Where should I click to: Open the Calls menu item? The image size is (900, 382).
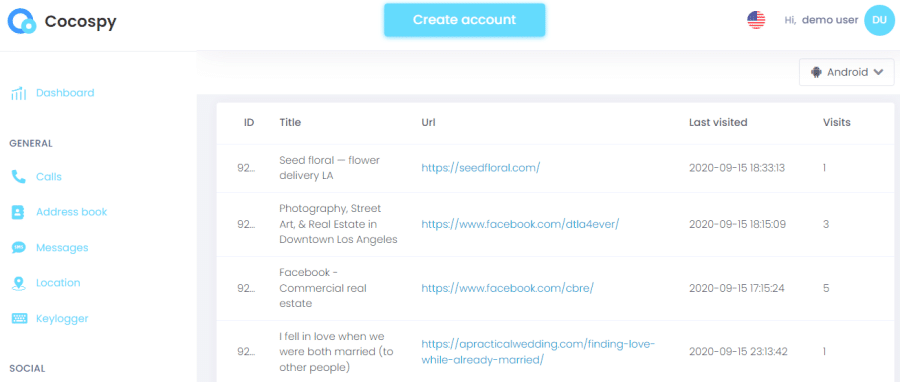tap(49, 177)
